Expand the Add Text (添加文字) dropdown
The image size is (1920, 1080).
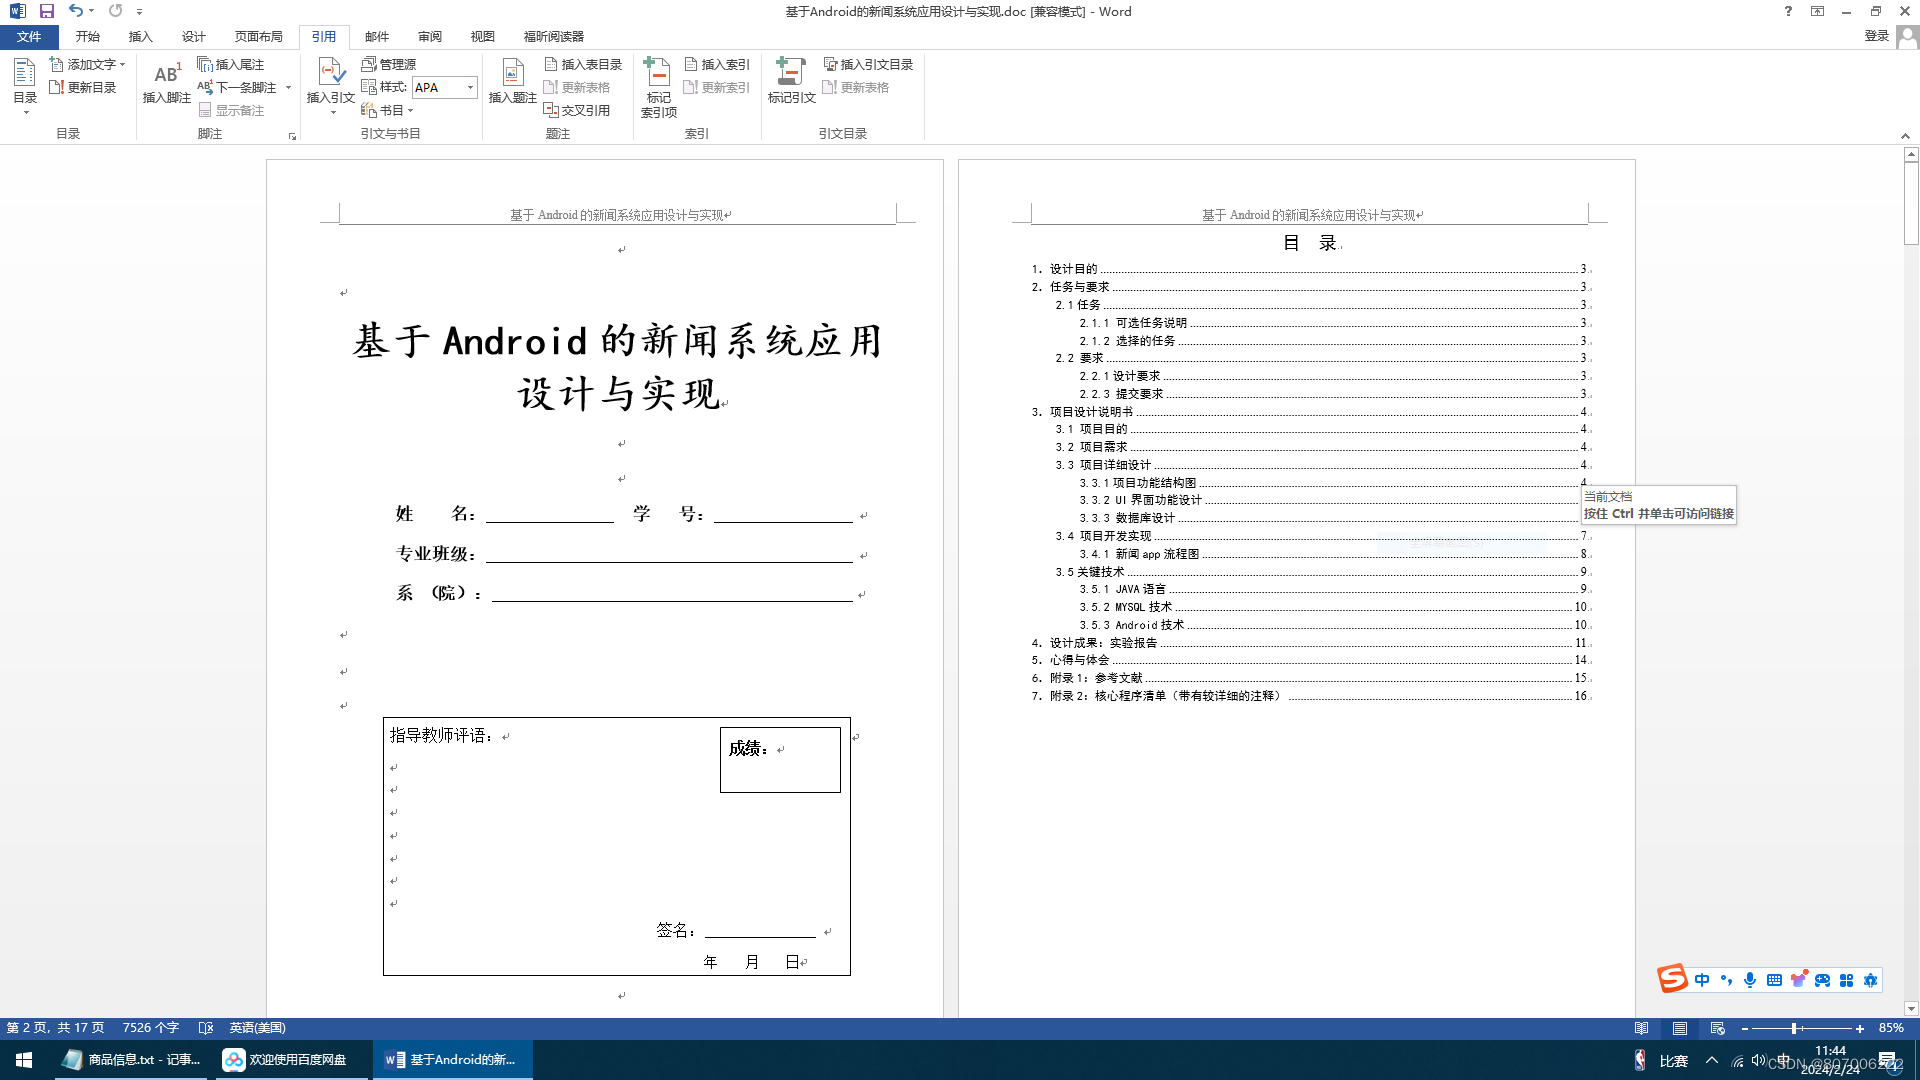click(x=122, y=64)
